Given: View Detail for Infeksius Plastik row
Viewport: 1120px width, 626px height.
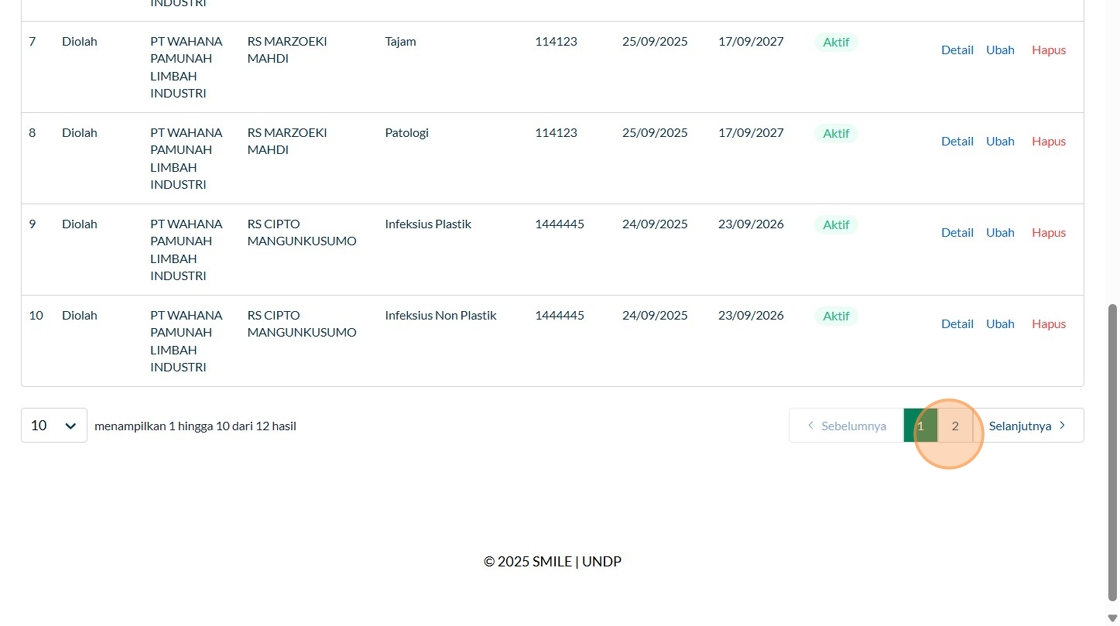Looking at the screenshot, I should [957, 232].
